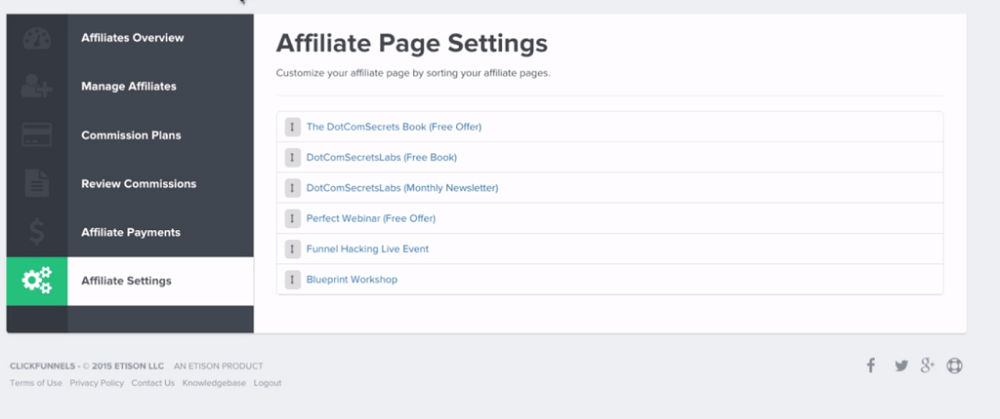
Task: Click the Affiliates Overview dashboard gauge icon
Action: click(37, 38)
